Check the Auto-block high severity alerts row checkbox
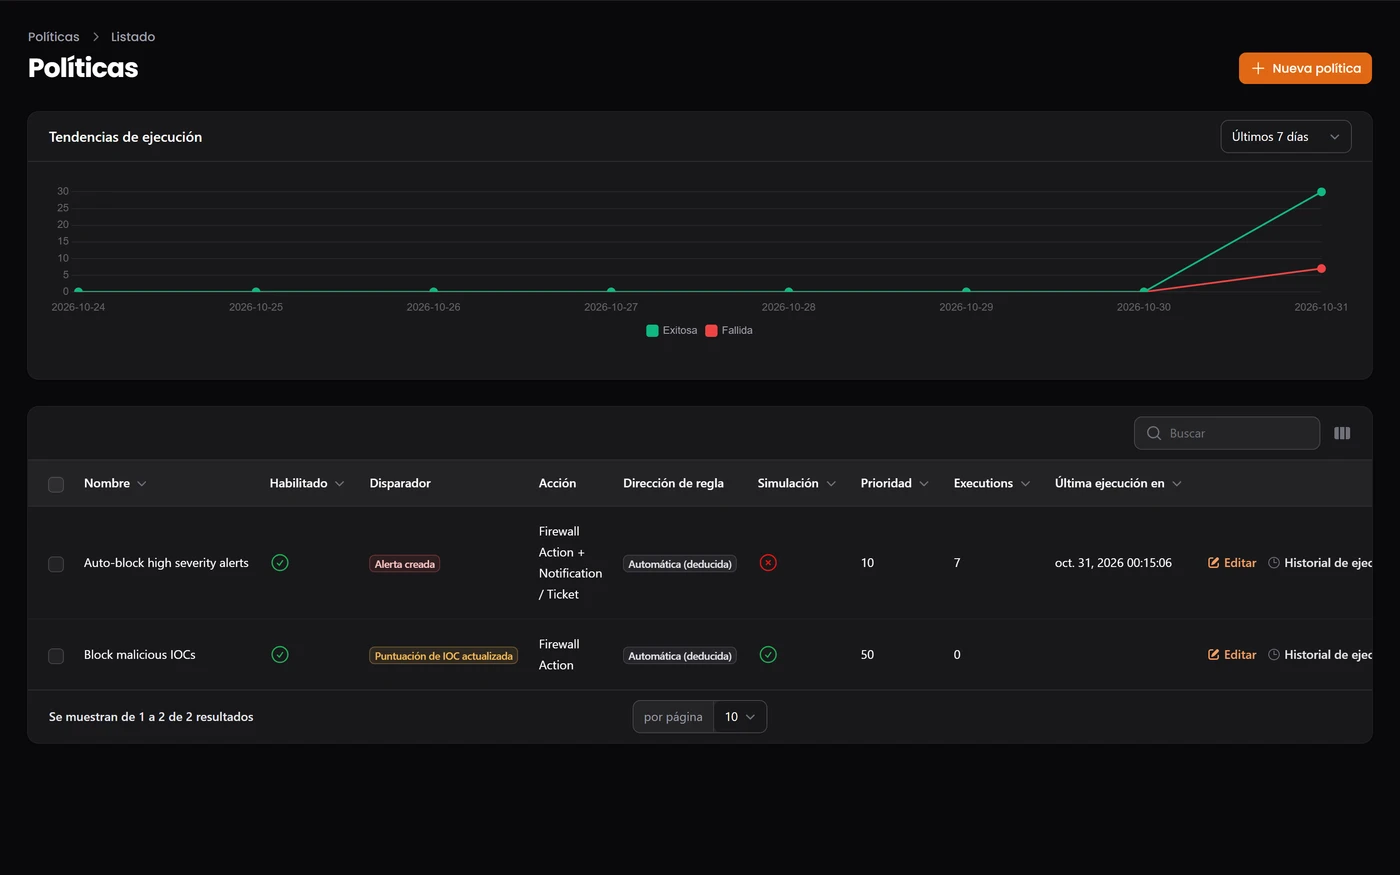 click(x=56, y=564)
